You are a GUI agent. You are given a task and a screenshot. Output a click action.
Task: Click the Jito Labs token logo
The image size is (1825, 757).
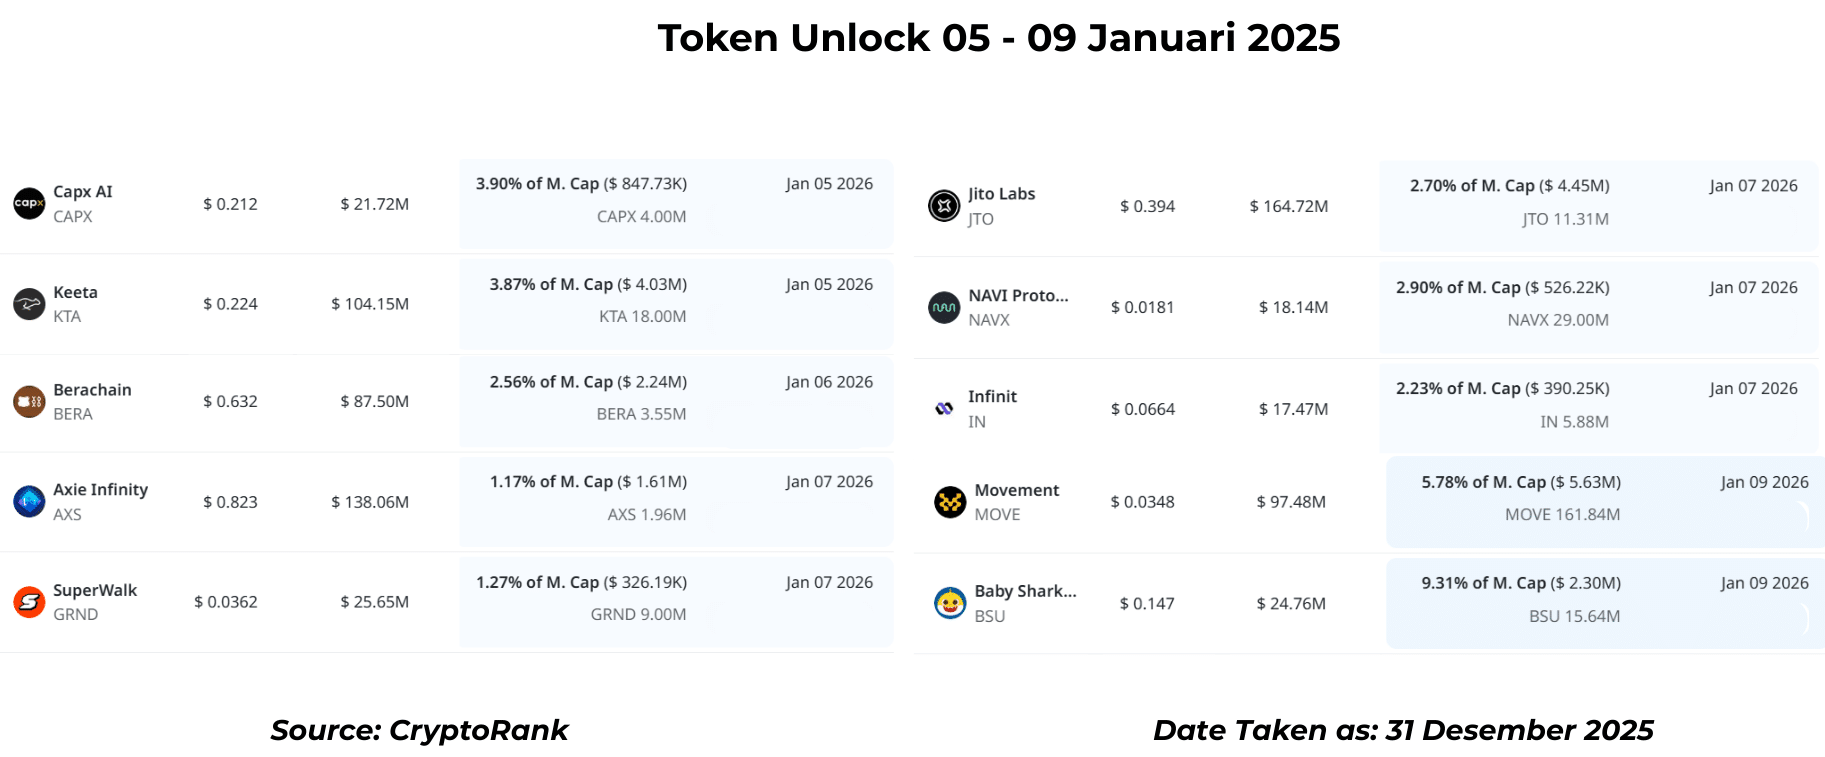pyautogui.click(x=944, y=205)
